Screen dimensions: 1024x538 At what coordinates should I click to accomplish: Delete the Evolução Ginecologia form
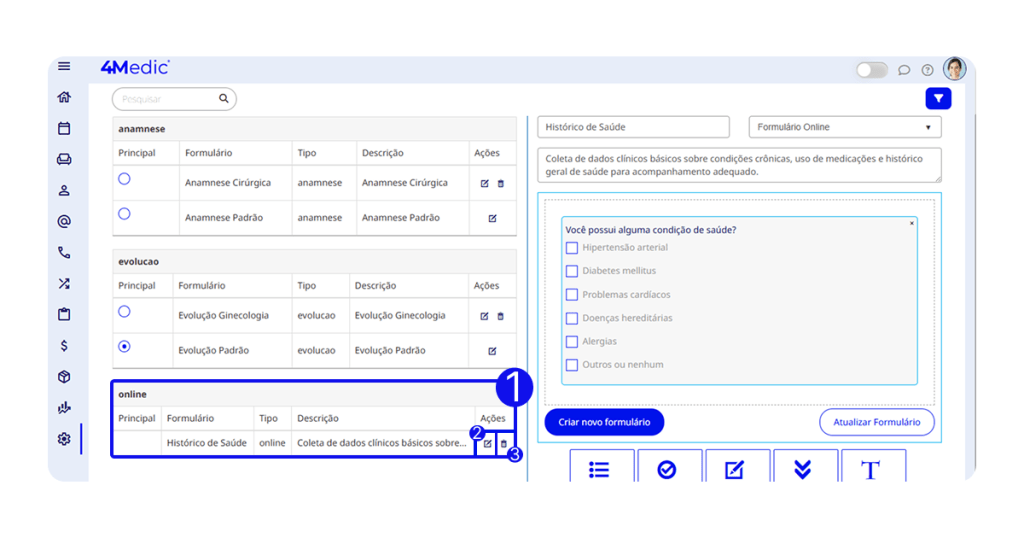click(501, 316)
